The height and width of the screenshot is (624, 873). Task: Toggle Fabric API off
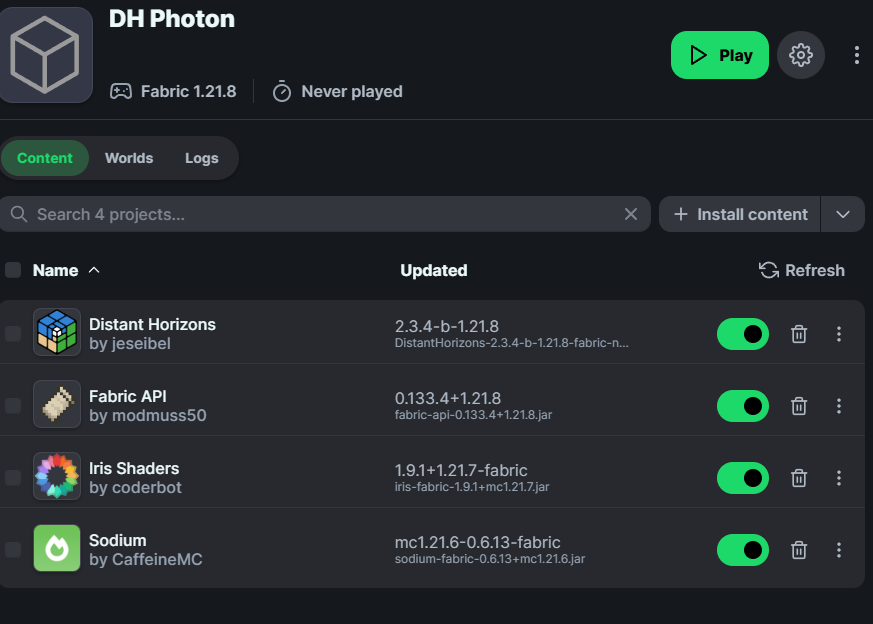(x=743, y=406)
